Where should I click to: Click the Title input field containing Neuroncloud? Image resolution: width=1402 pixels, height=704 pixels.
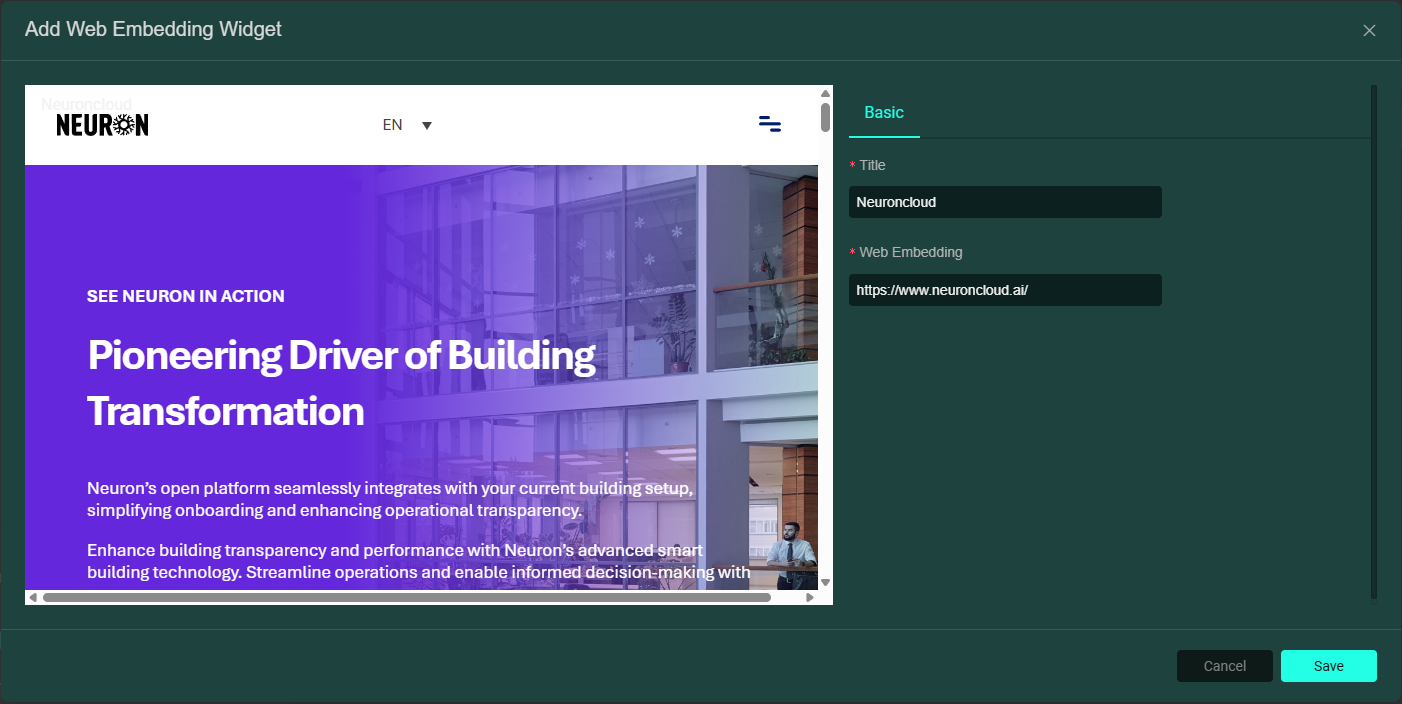pos(1004,202)
